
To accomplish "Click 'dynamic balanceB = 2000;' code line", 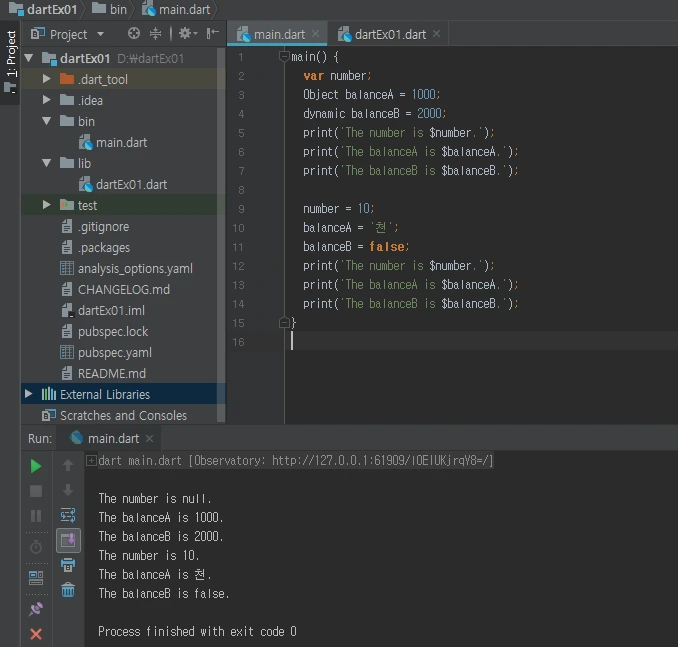I will coord(374,113).
